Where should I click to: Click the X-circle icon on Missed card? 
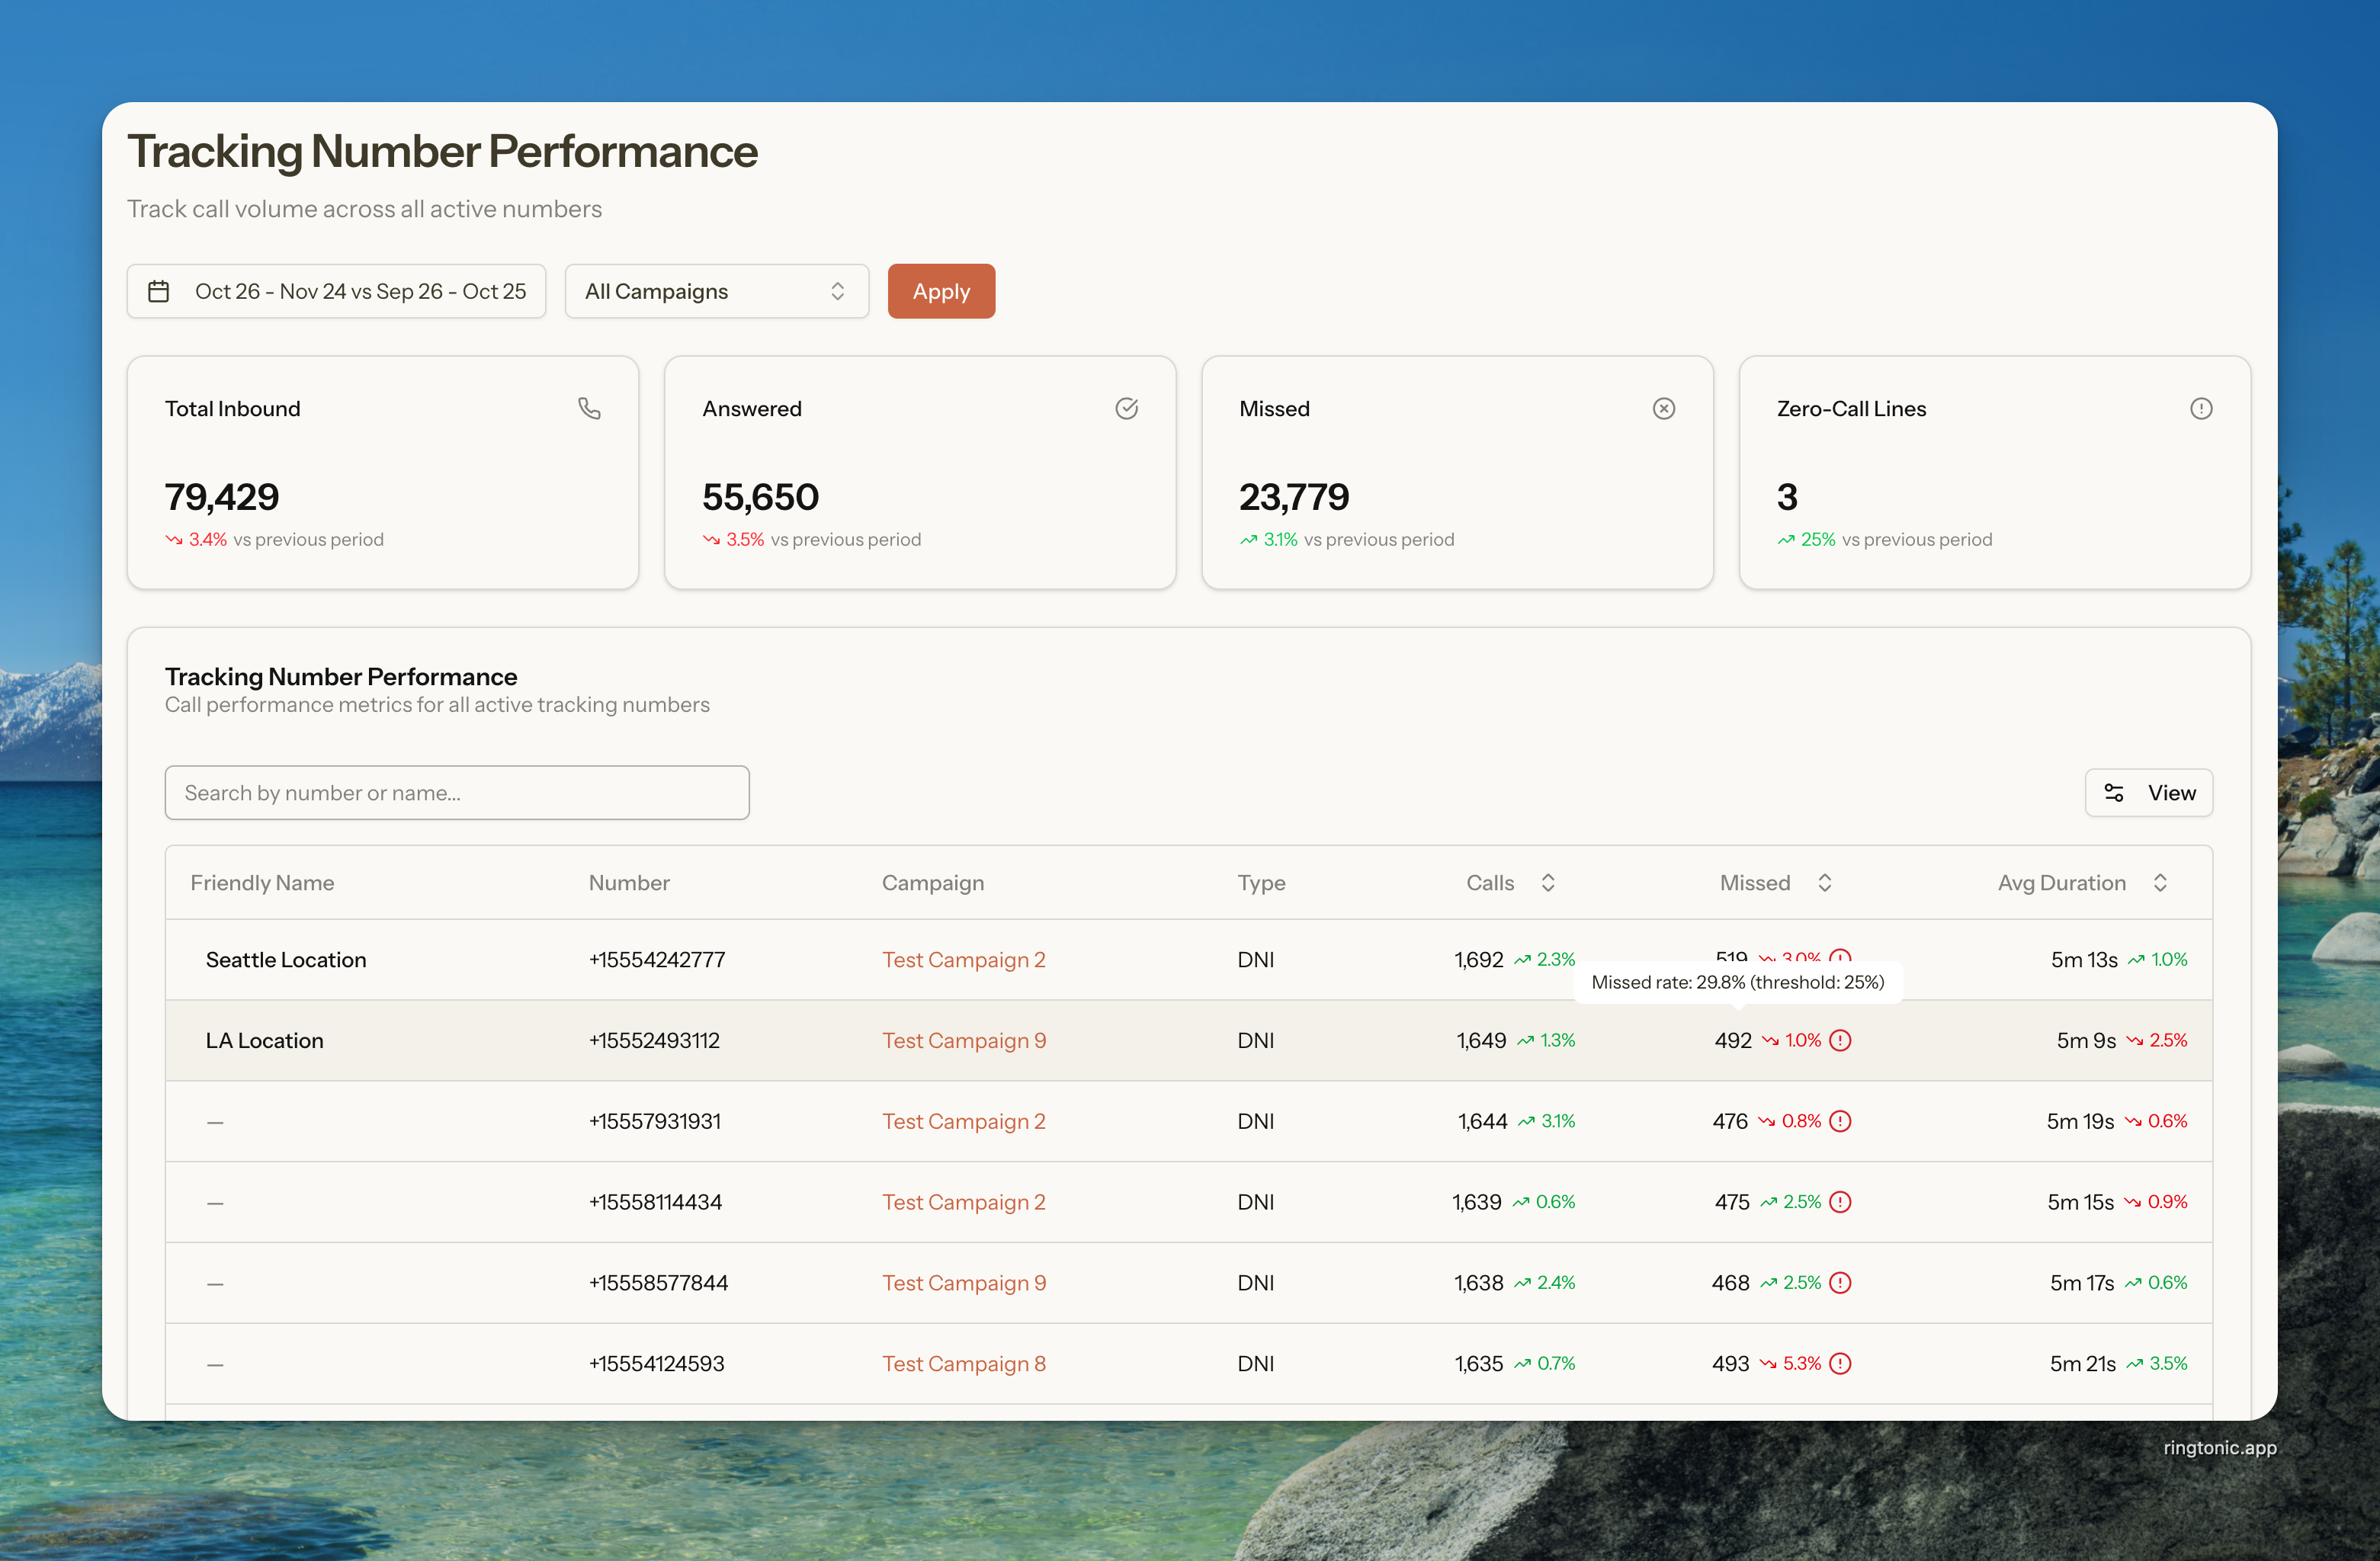(x=1663, y=408)
